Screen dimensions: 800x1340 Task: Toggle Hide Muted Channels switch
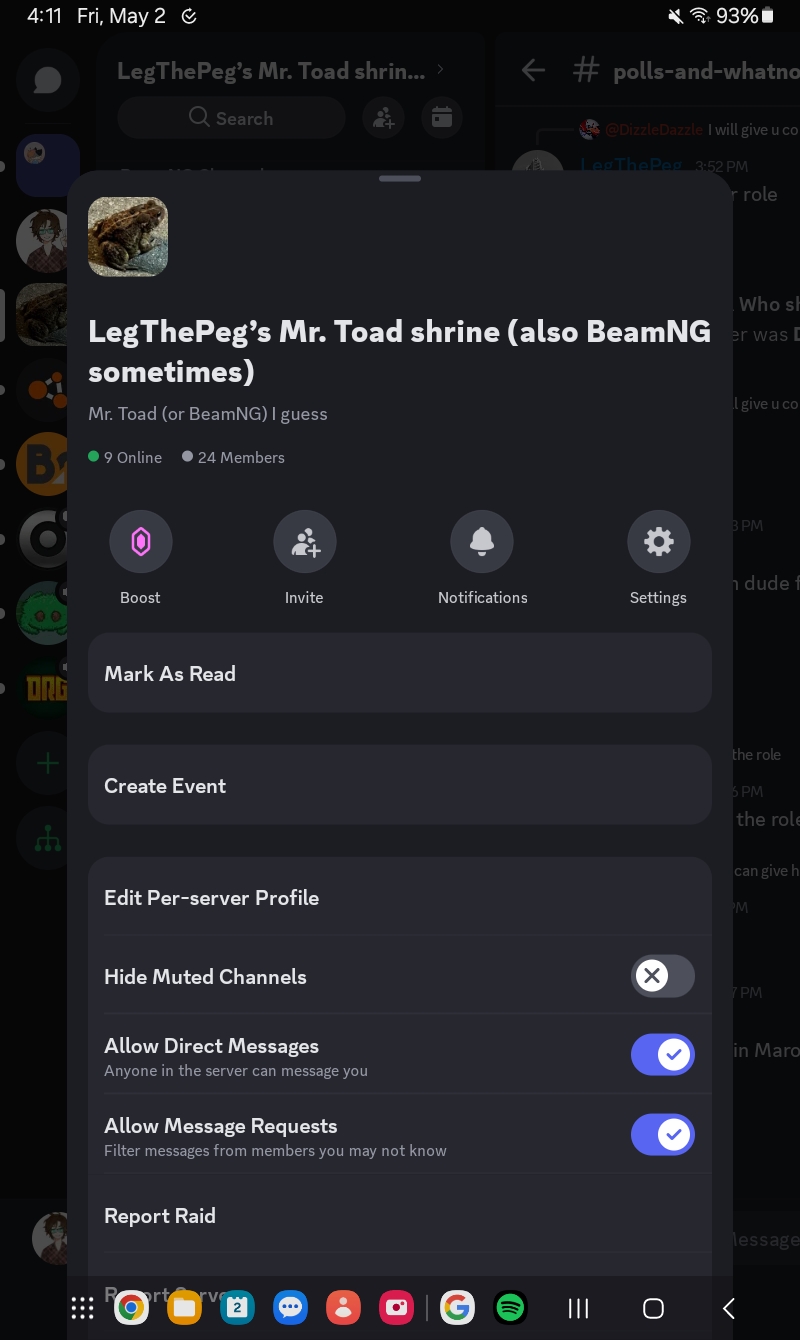pos(662,976)
